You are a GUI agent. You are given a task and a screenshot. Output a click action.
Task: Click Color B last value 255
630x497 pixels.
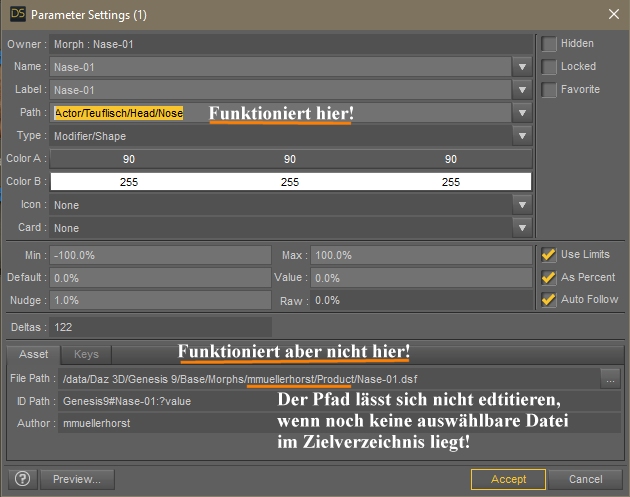[x=451, y=182]
